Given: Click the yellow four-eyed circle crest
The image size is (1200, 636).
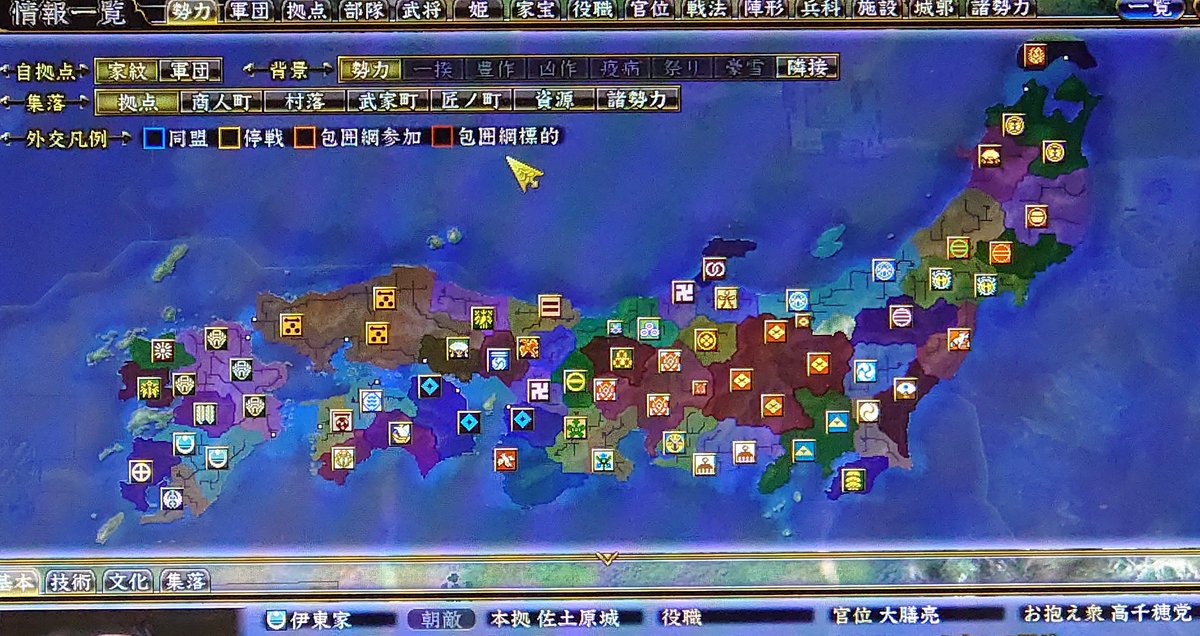Looking at the screenshot, I should [x=706, y=340].
